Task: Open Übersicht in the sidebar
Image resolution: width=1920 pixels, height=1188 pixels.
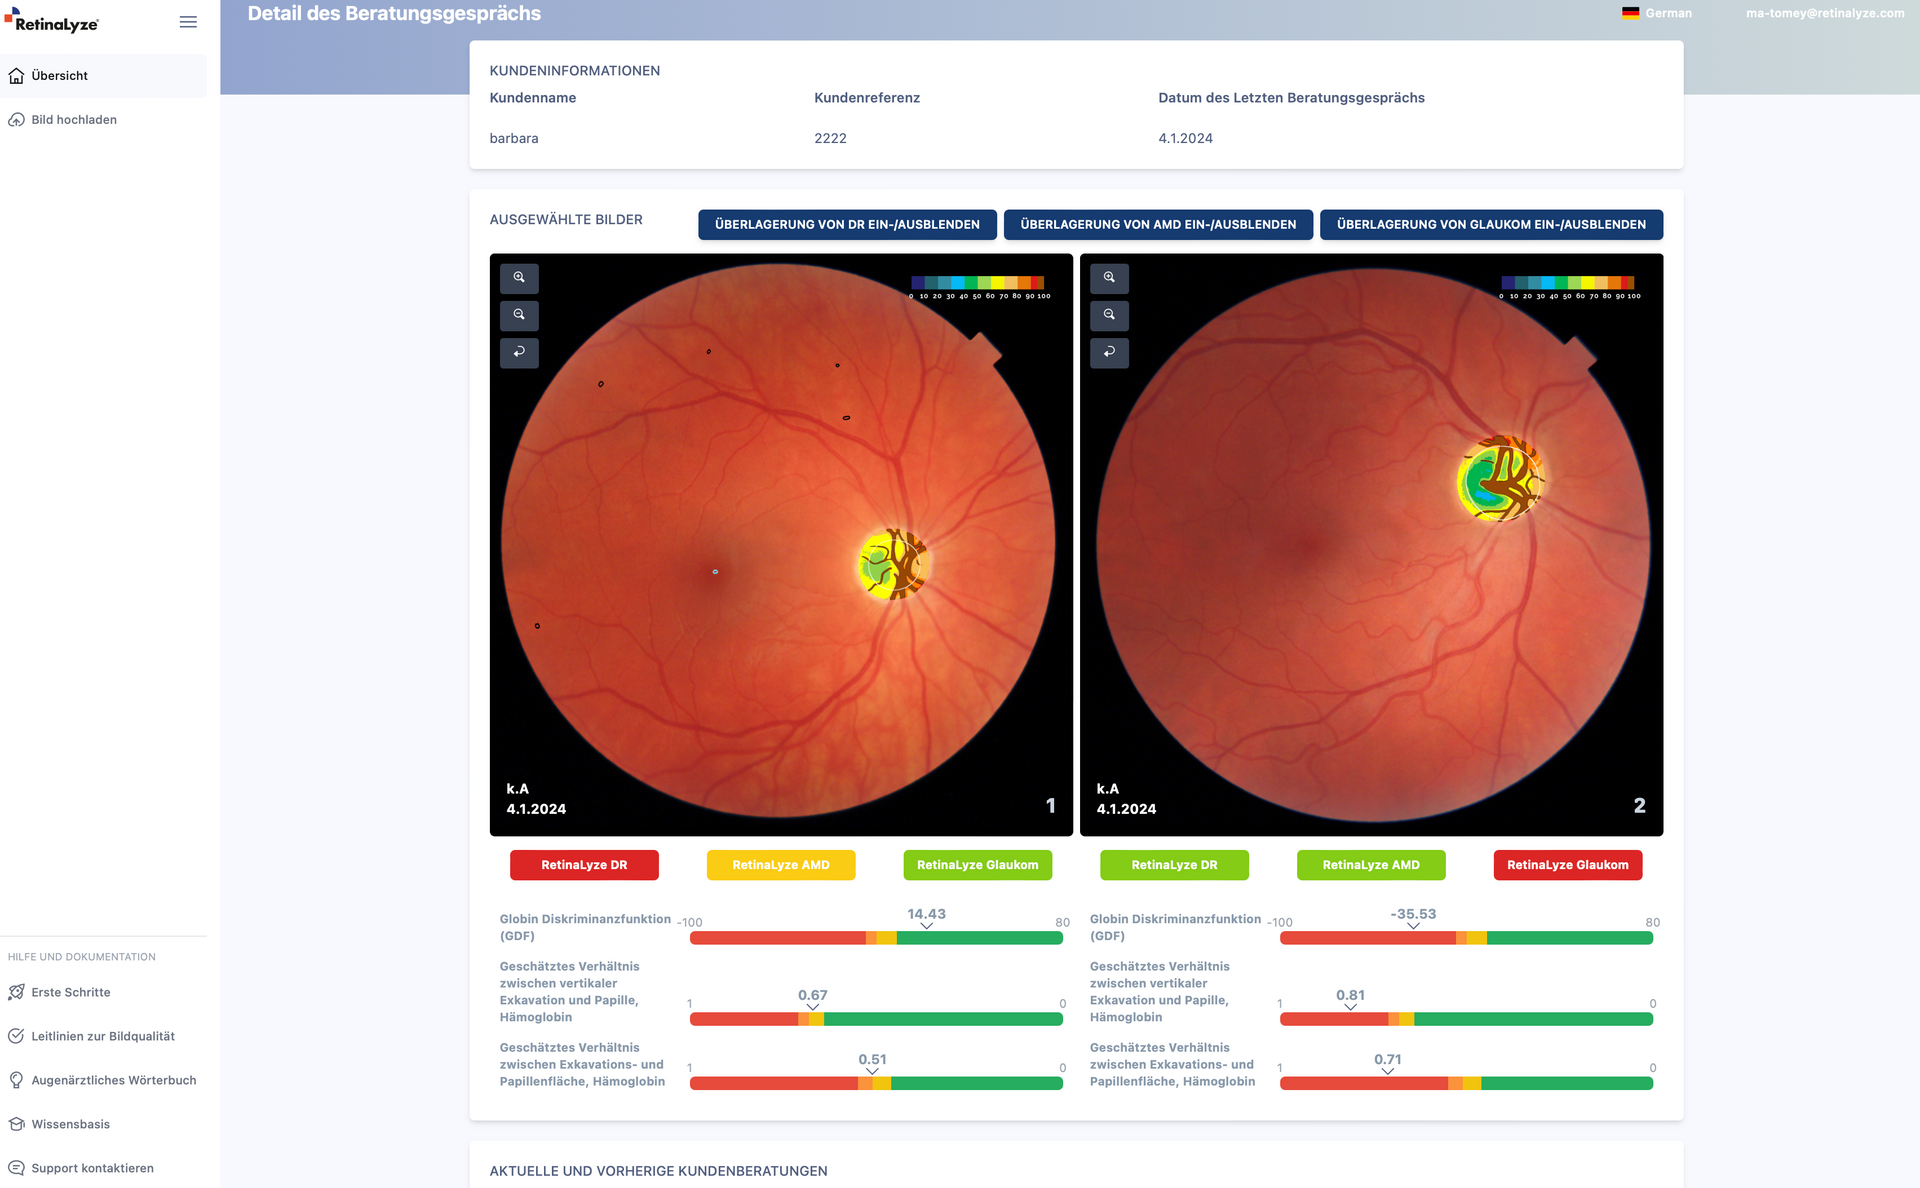Action: (104, 76)
